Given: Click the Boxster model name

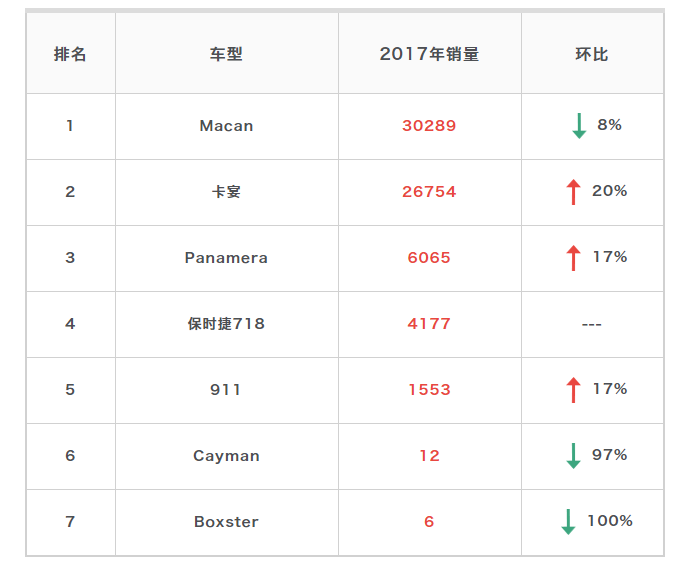Looking at the screenshot, I should point(226,522).
